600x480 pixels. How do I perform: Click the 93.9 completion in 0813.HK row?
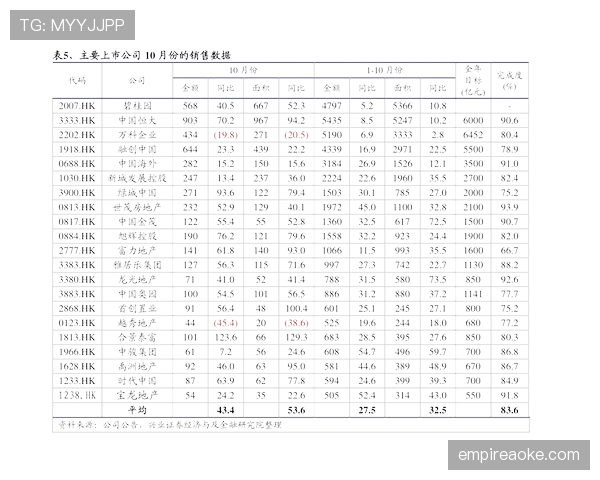point(509,207)
